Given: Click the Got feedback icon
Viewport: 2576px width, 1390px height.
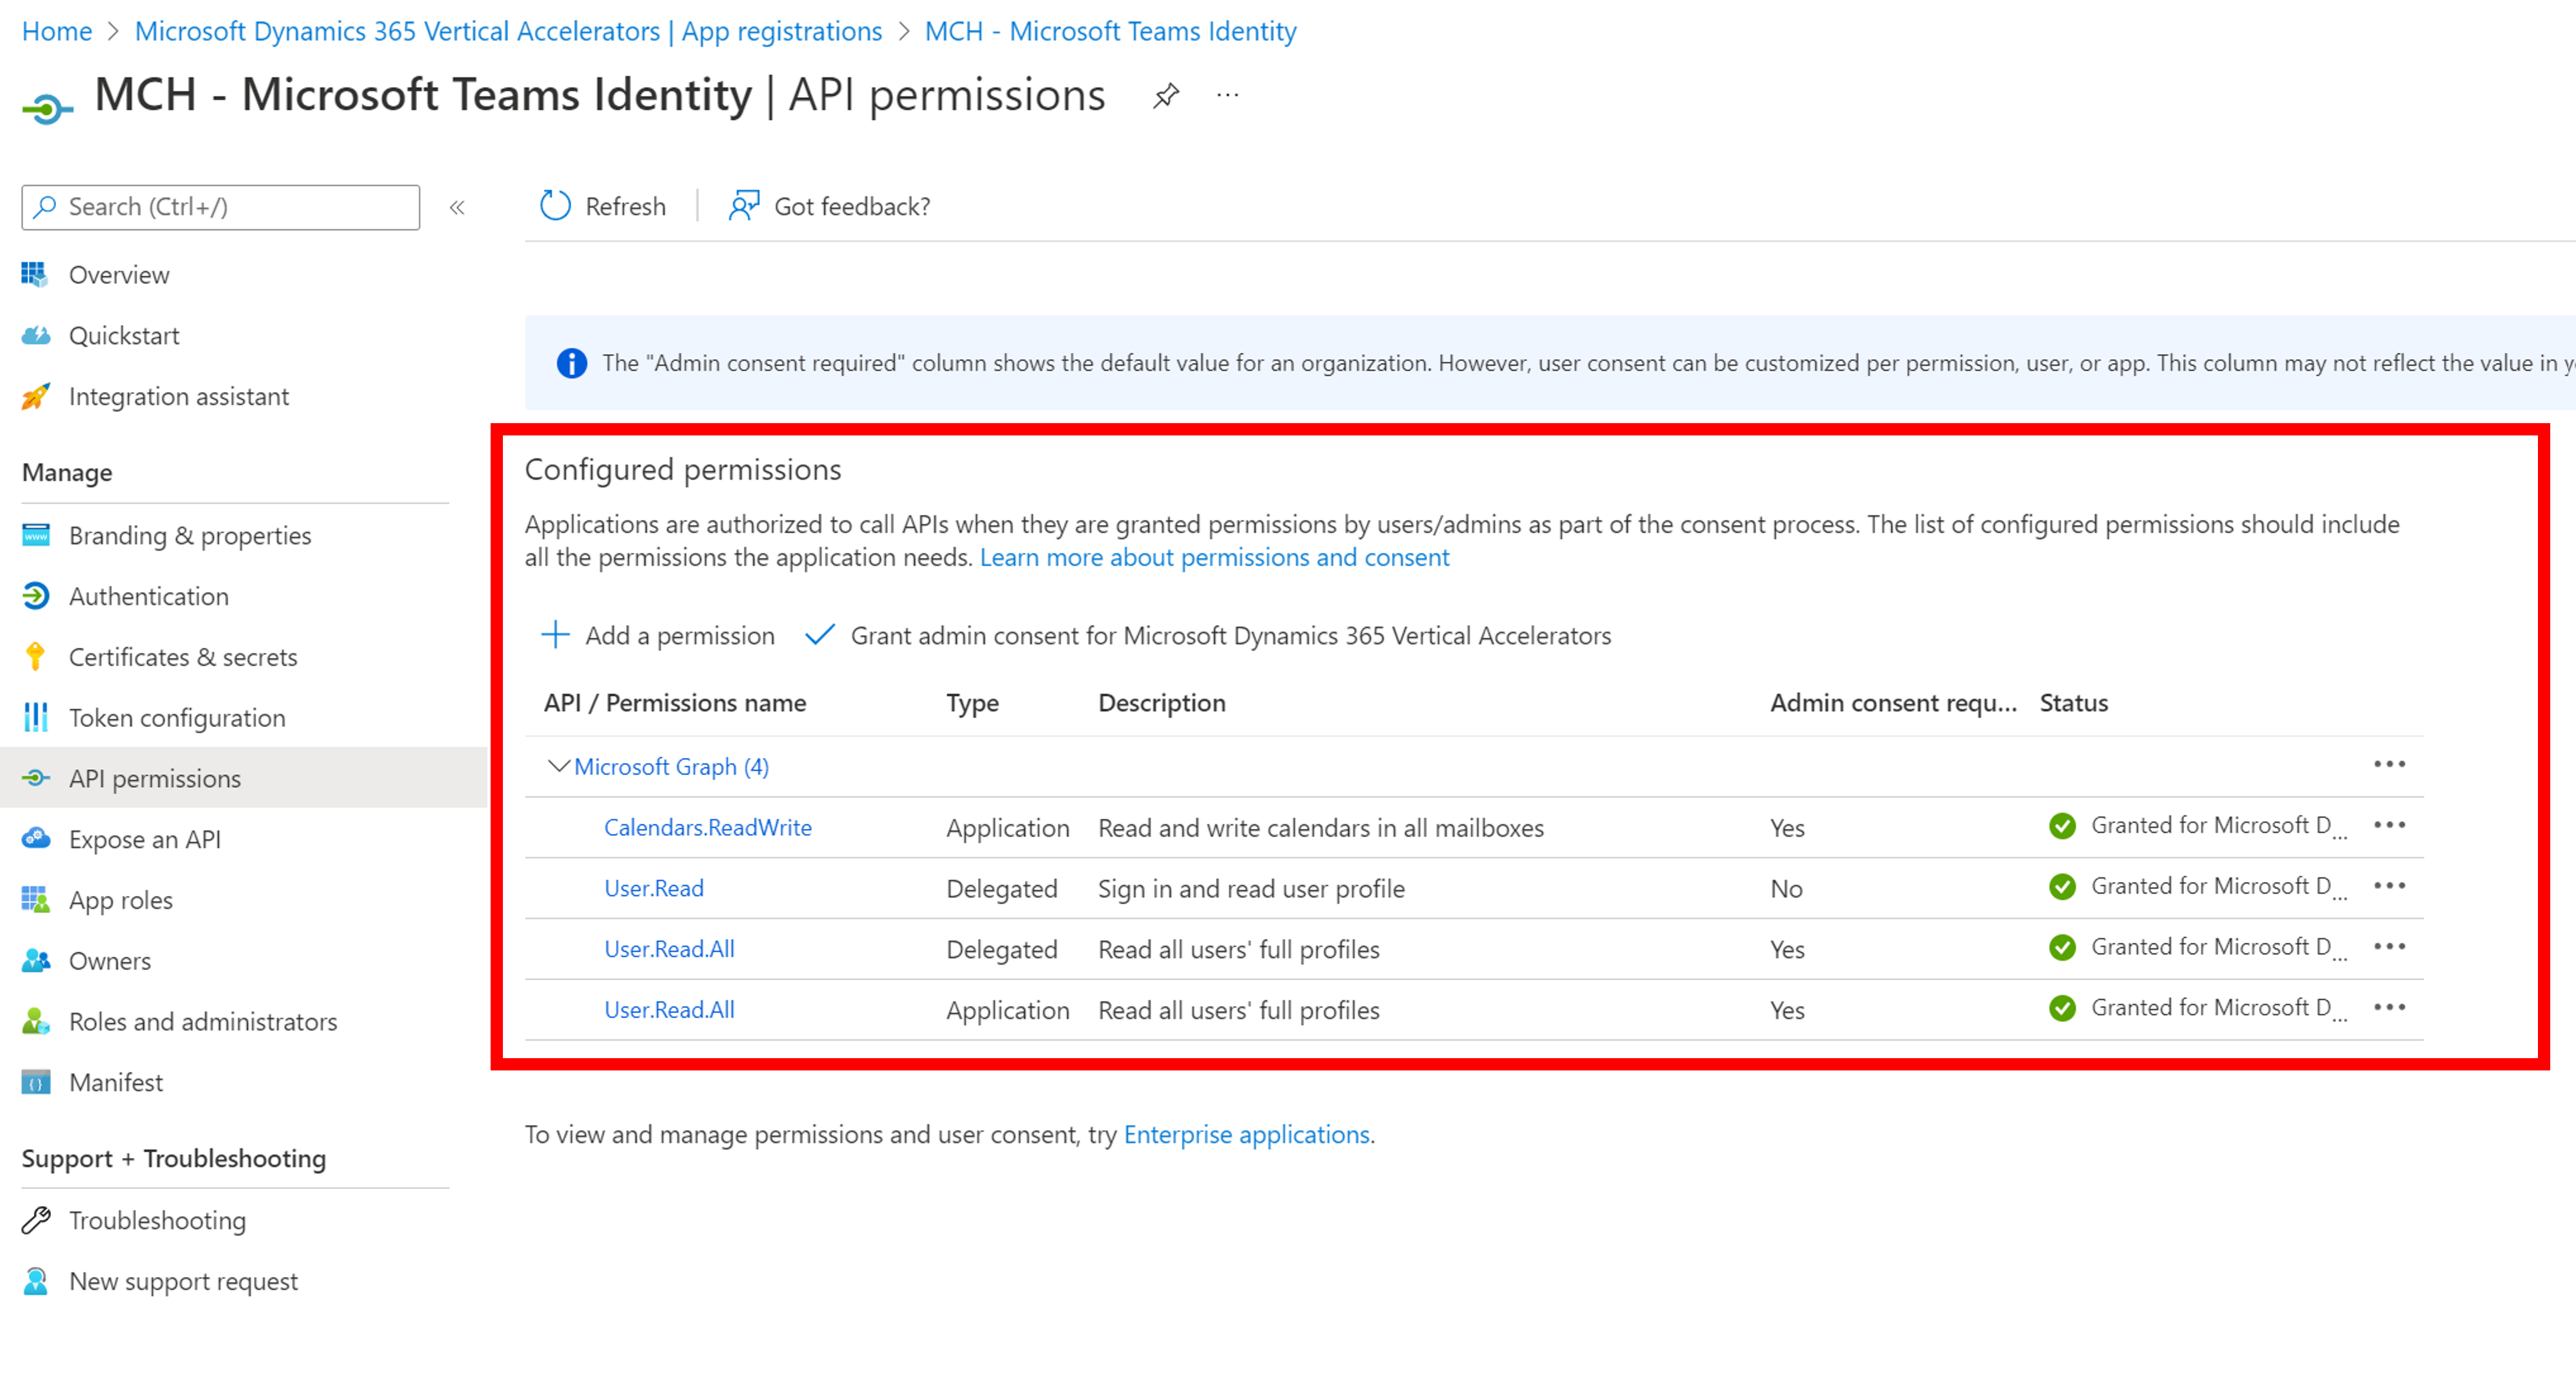Looking at the screenshot, I should point(744,206).
